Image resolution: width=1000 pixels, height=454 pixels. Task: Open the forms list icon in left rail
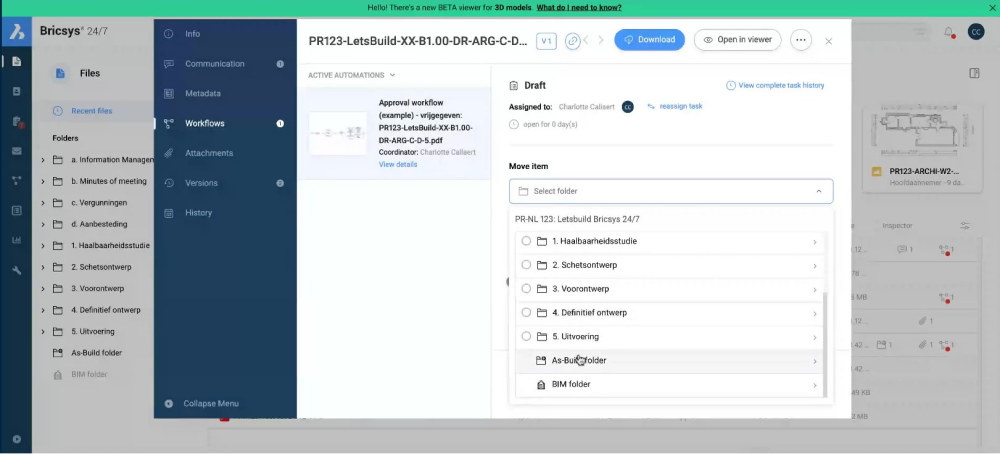click(x=17, y=210)
